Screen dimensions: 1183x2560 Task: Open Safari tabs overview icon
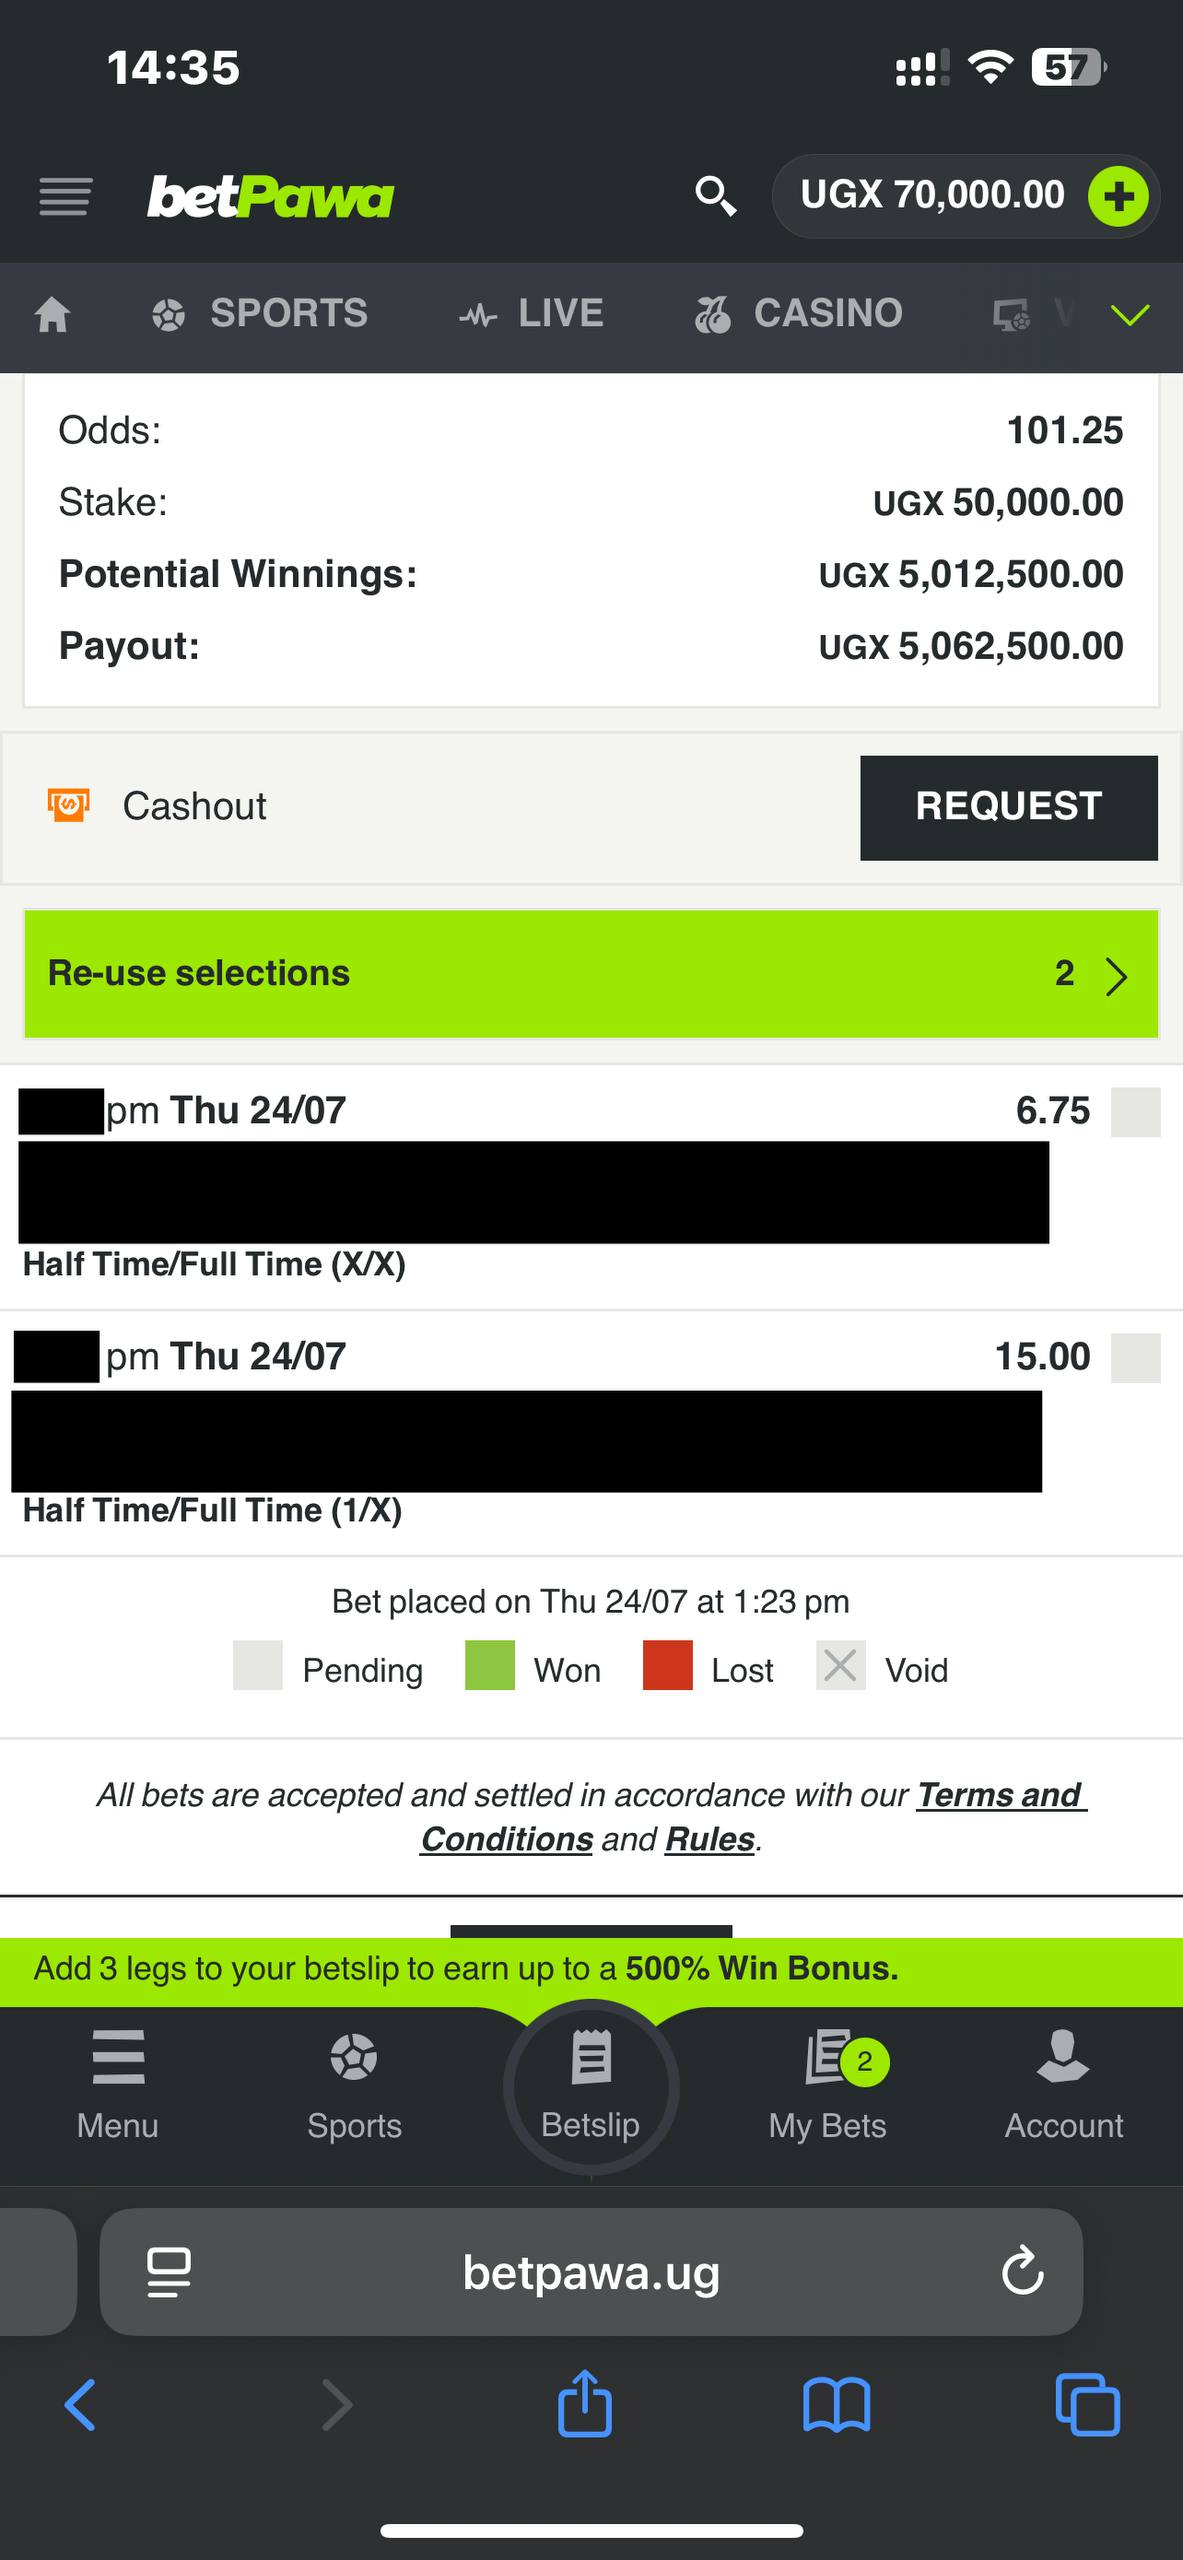click(1088, 2405)
